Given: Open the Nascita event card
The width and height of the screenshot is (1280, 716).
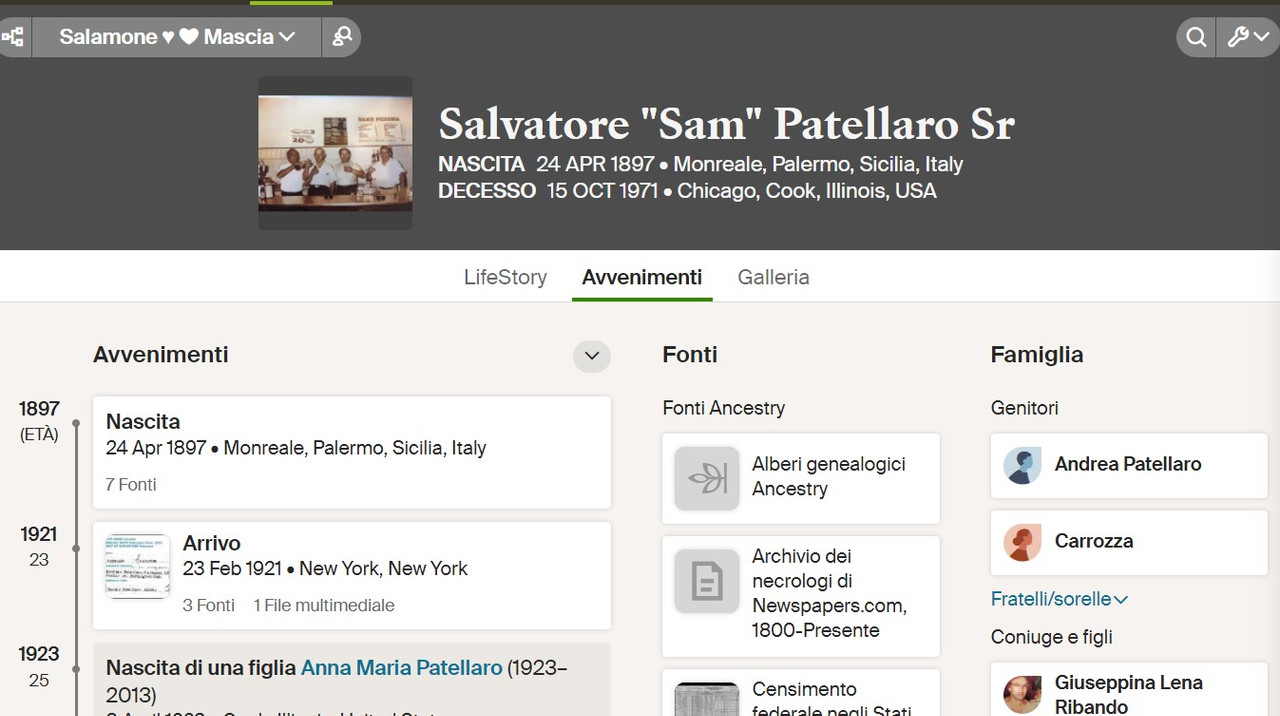Looking at the screenshot, I should 352,452.
